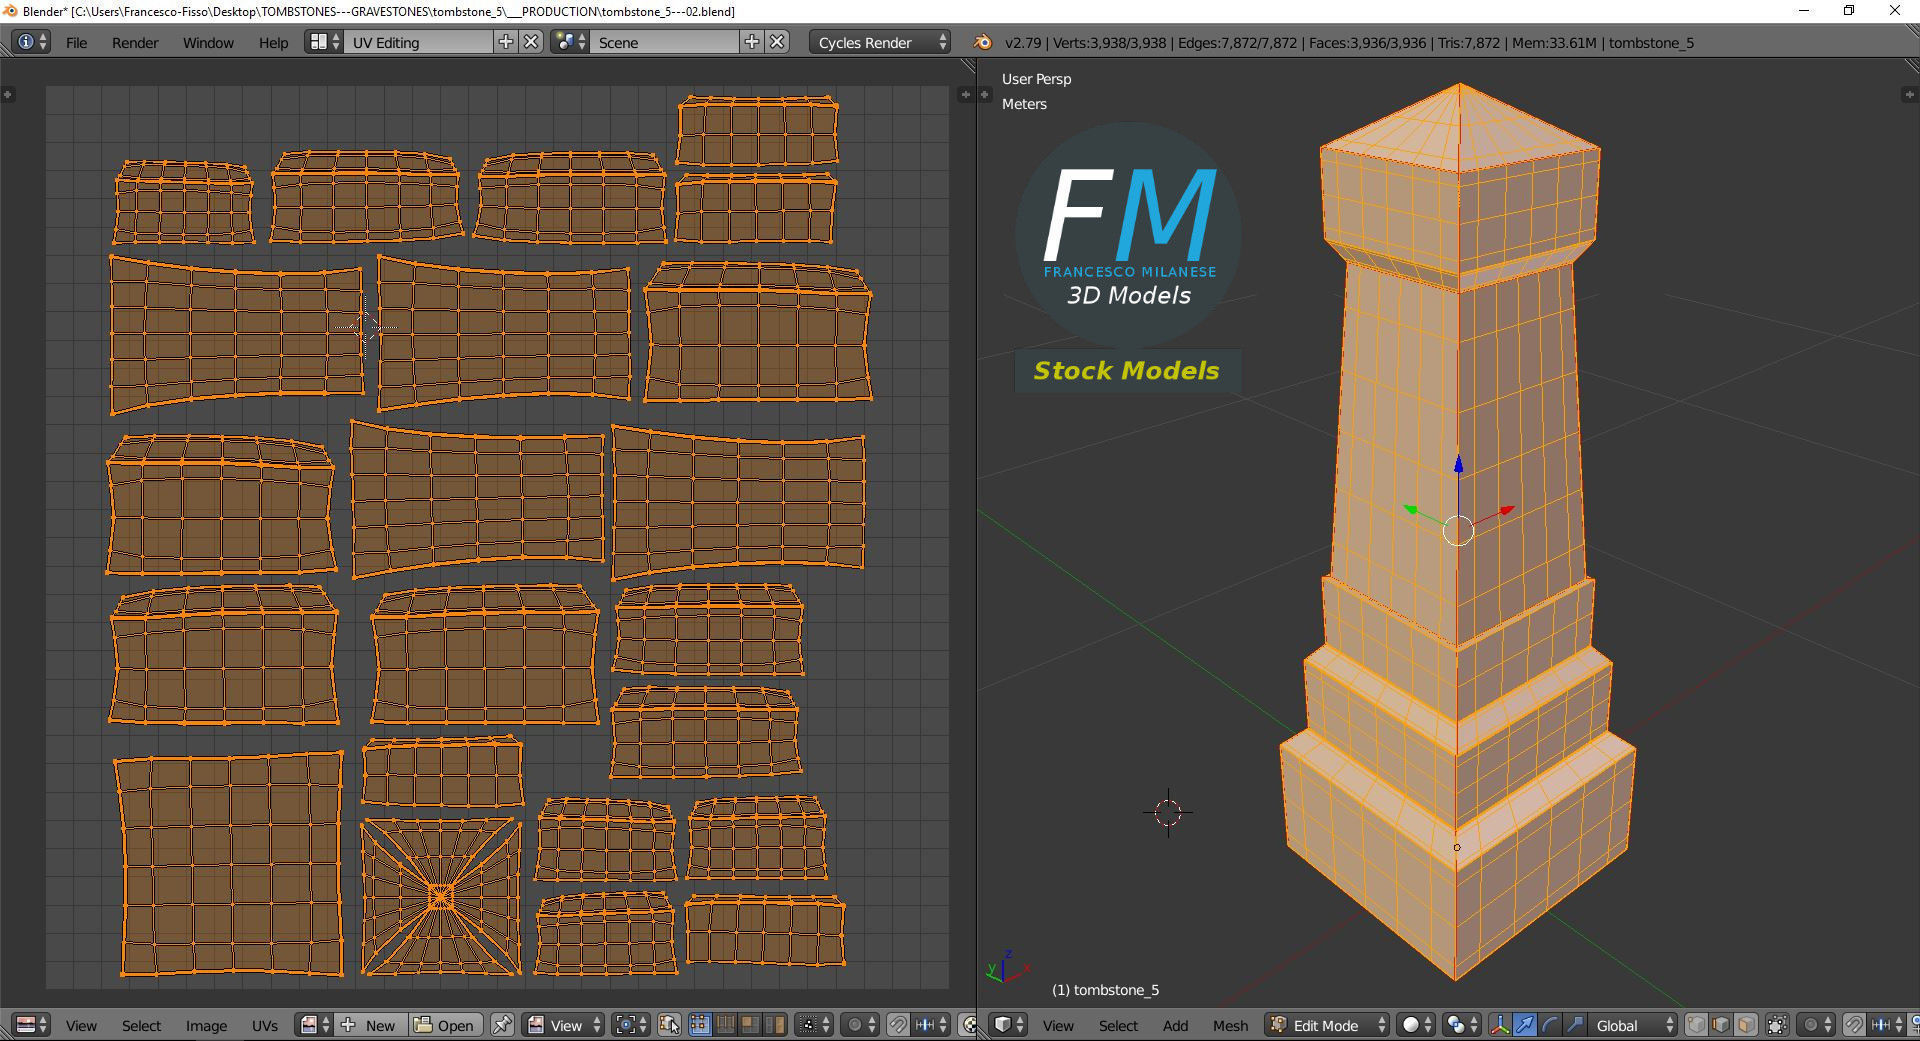This screenshot has width=1920, height=1041.
Task: Select UV edge selection mode
Action: 725,1025
